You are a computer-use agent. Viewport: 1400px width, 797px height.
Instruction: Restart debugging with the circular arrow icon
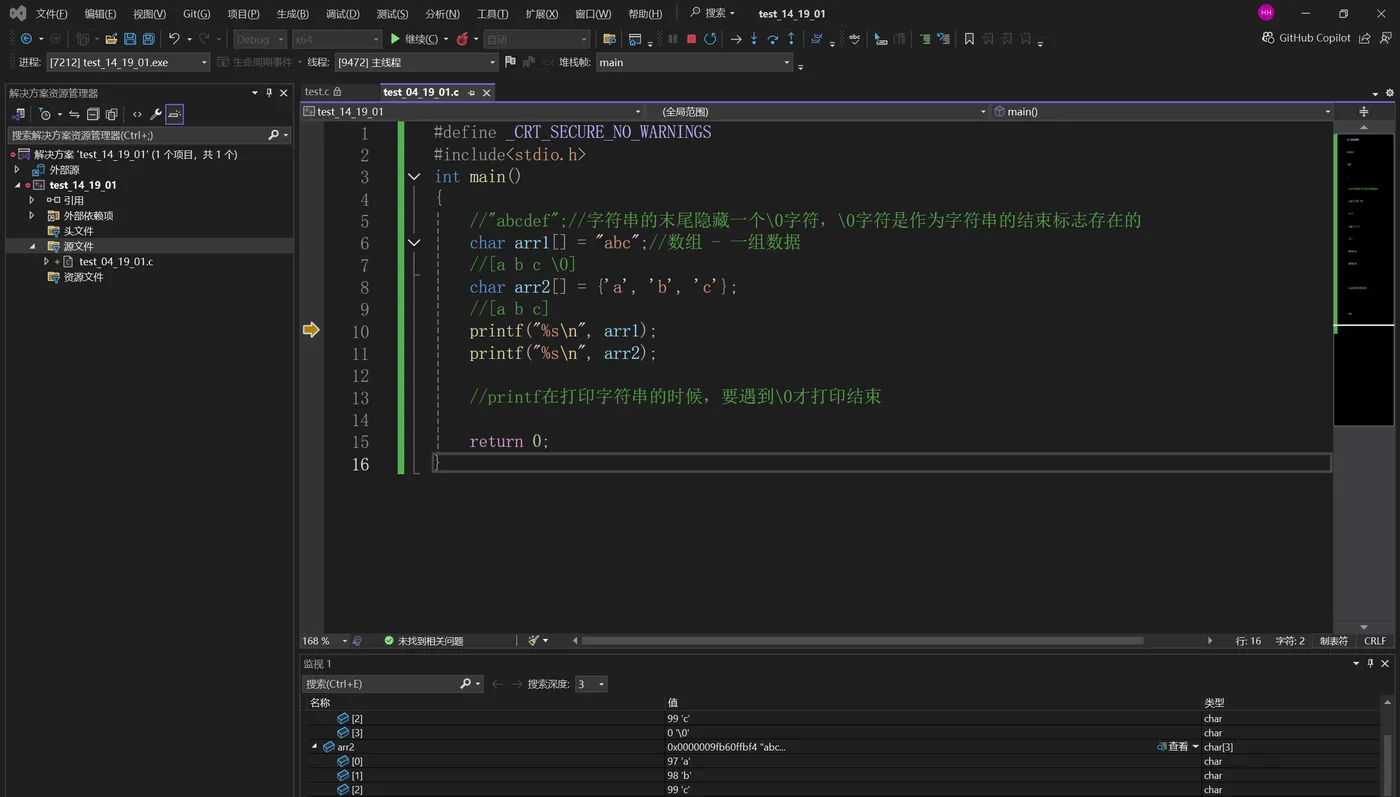click(x=710, y=39)
